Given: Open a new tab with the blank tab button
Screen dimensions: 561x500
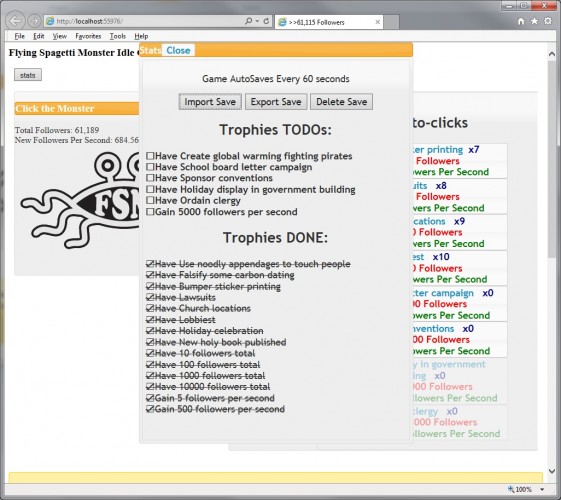Looking at the screenshot, I should point(392,22).
